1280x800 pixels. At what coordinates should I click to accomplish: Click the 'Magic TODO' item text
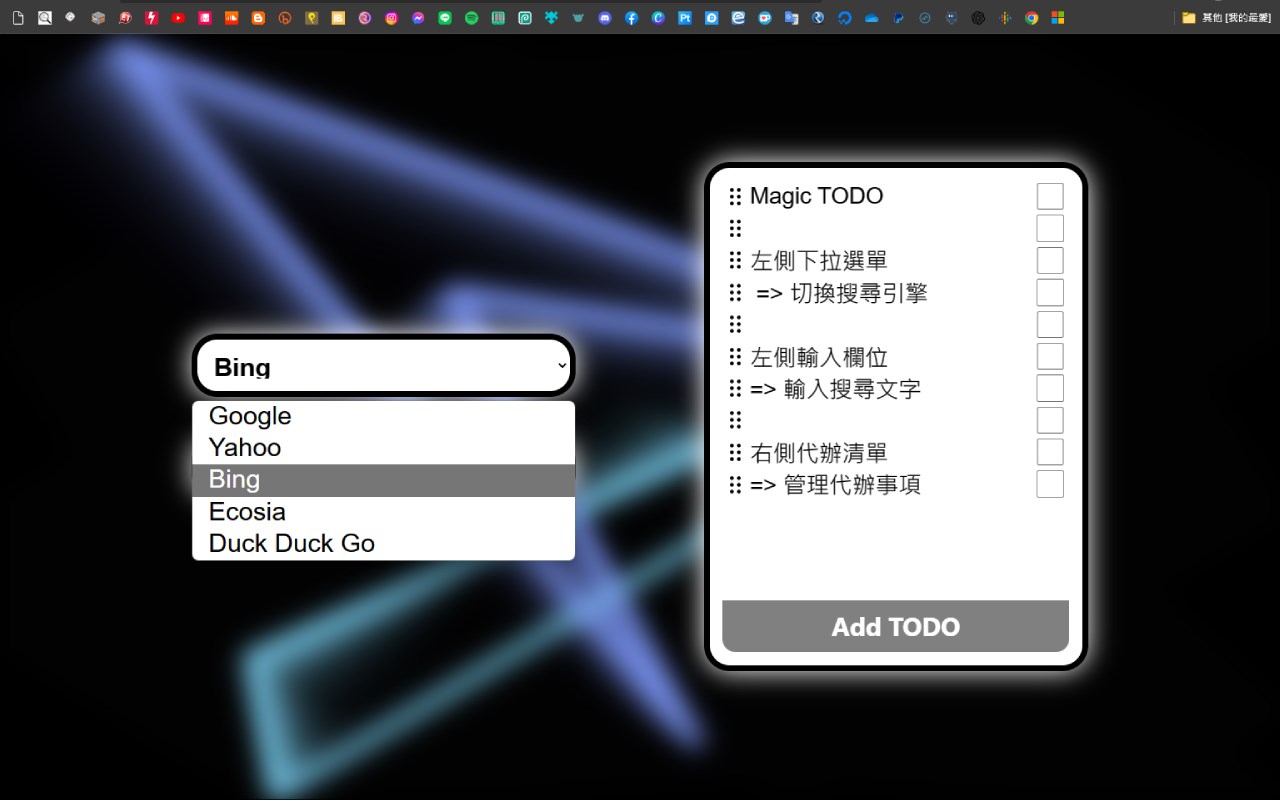816,196
